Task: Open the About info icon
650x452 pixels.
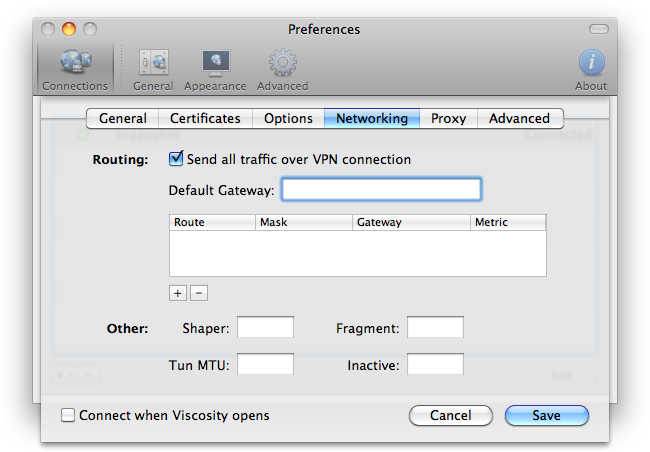Action: pyautogui.click(x=591, y=68)
